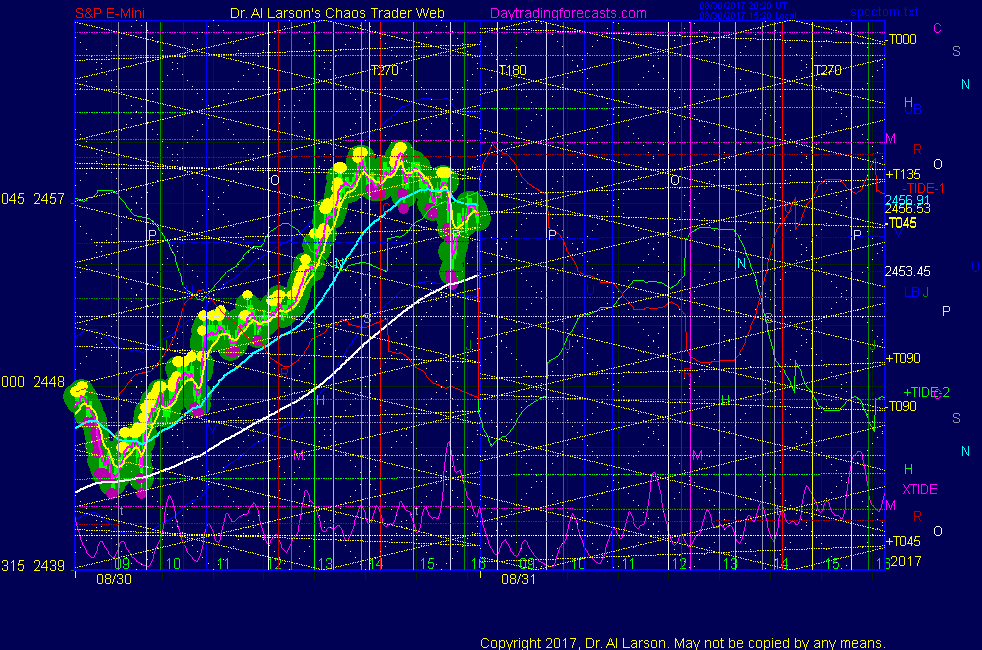Select the "08/30" date label
The image size is (982, 650).
(x=114, y=579)
